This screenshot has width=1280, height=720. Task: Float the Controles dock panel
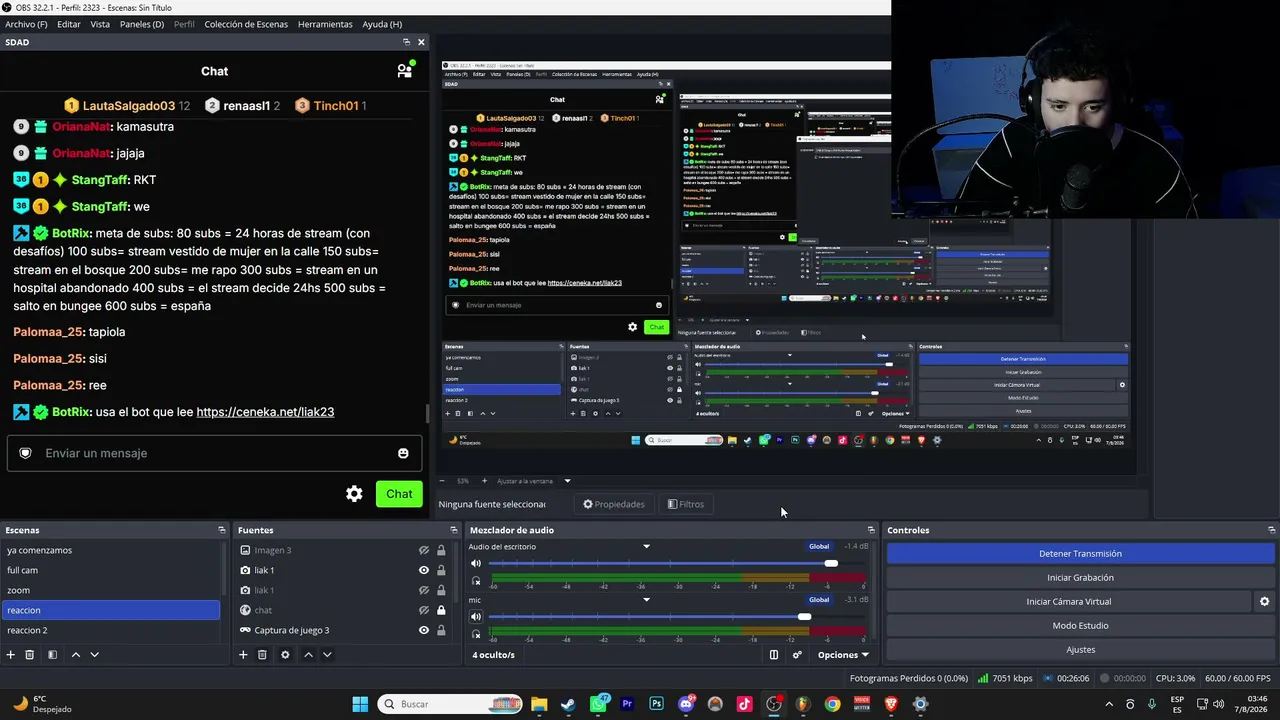coord(1271,530)
